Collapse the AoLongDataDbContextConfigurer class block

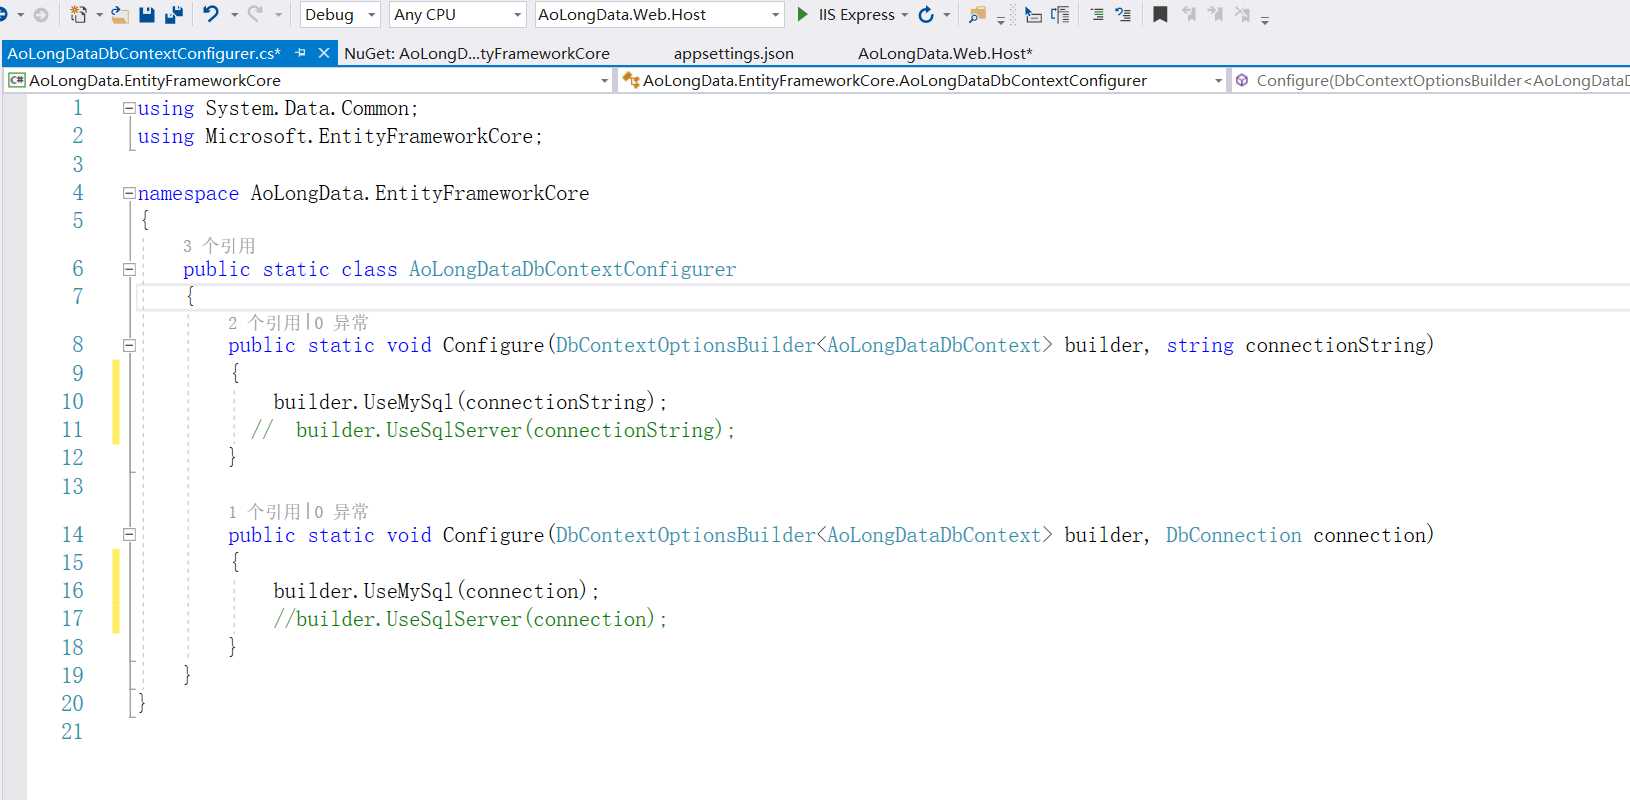(129, 269)
